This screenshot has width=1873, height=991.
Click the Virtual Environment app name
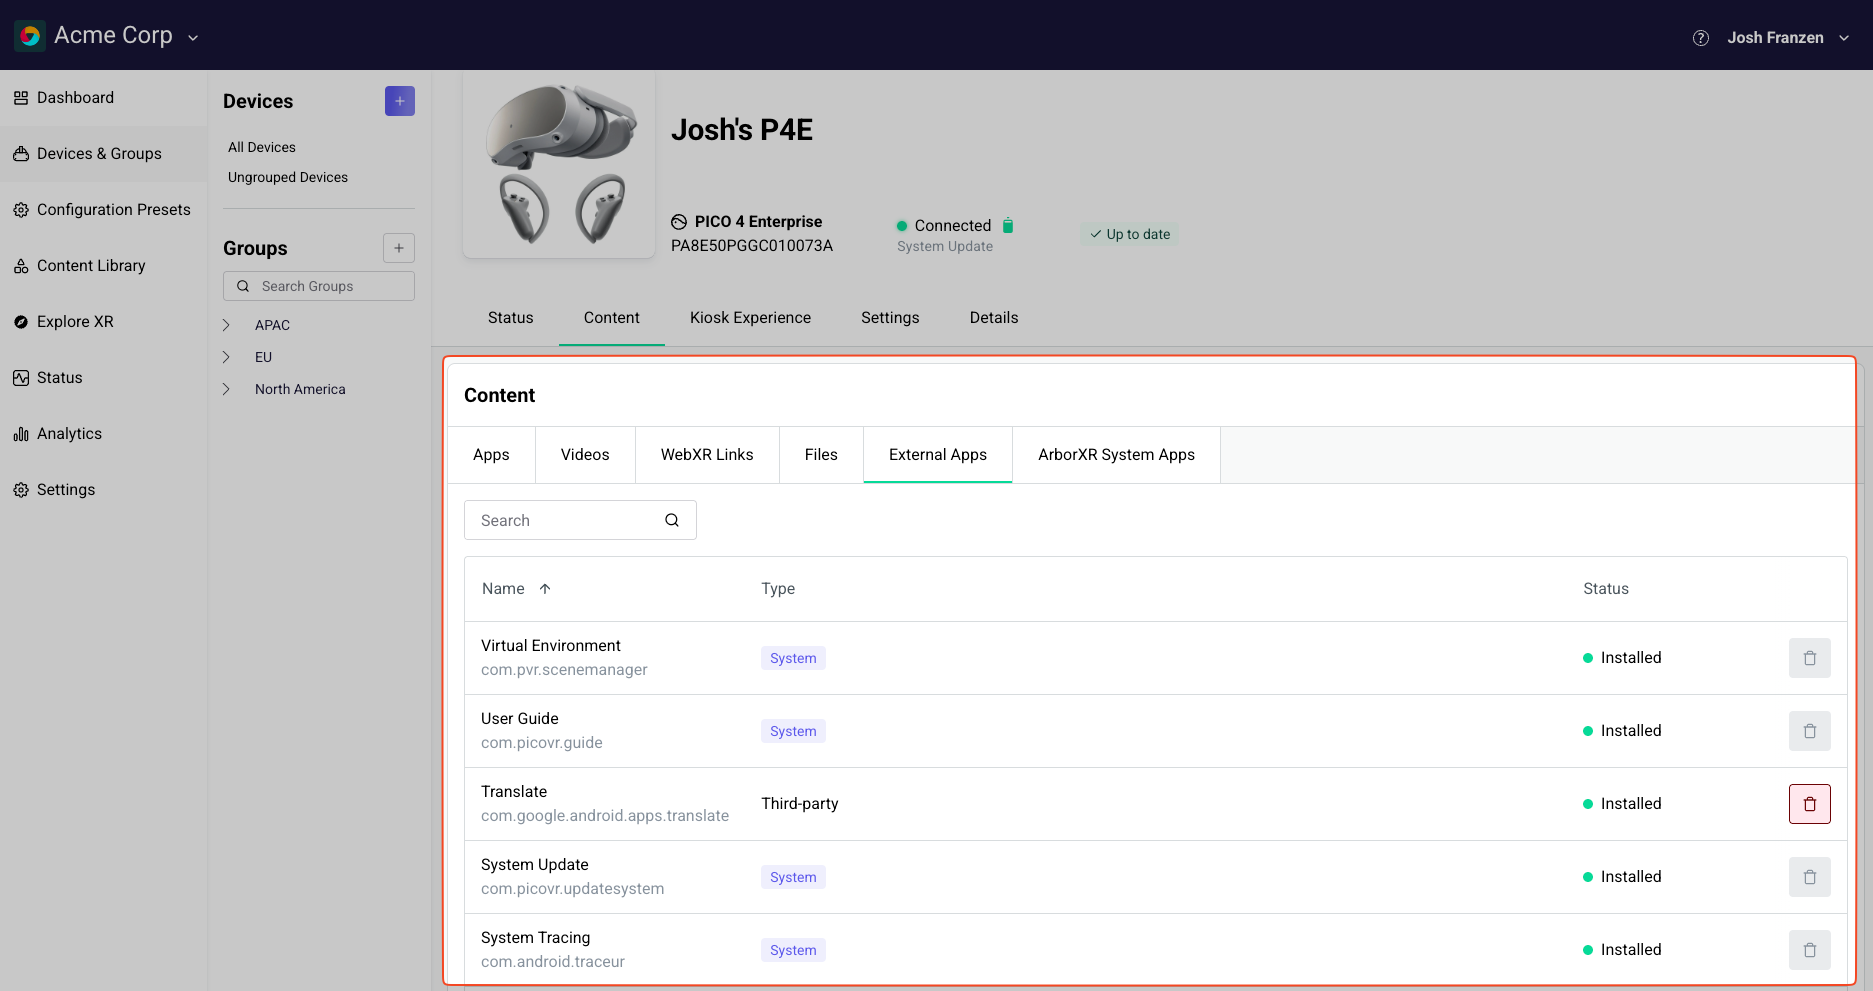(551, 646)
